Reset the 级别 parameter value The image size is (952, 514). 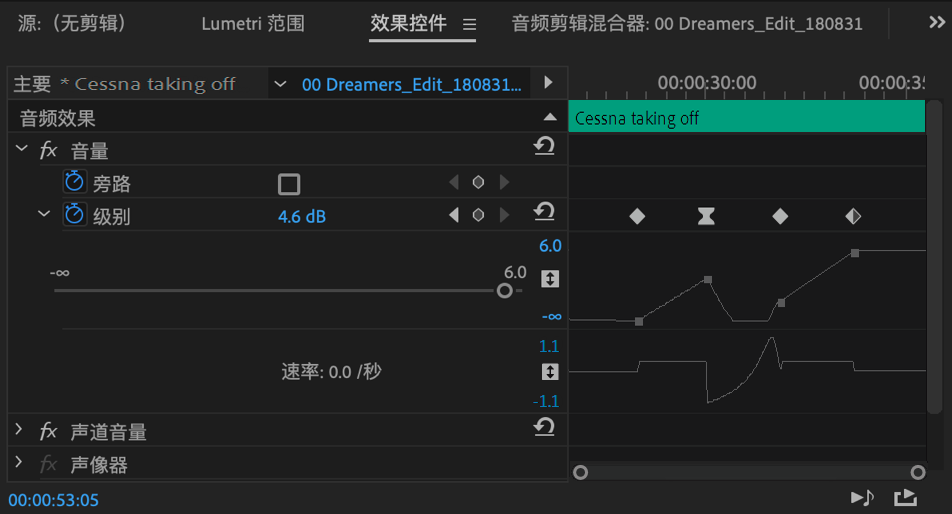pyautogui.click(x=544, y=212)
